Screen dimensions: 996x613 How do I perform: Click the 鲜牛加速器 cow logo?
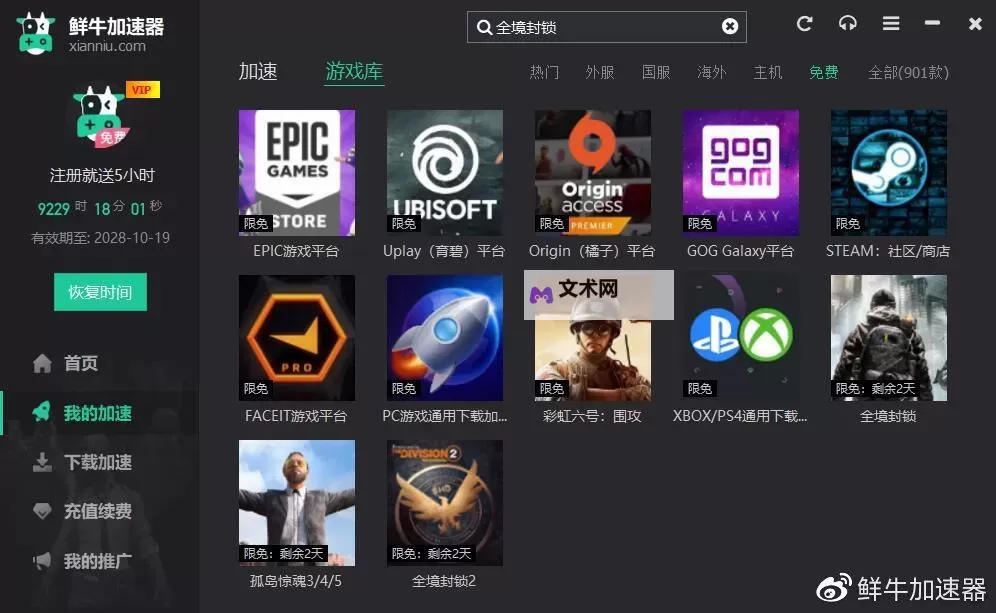(x=35, y=33)
